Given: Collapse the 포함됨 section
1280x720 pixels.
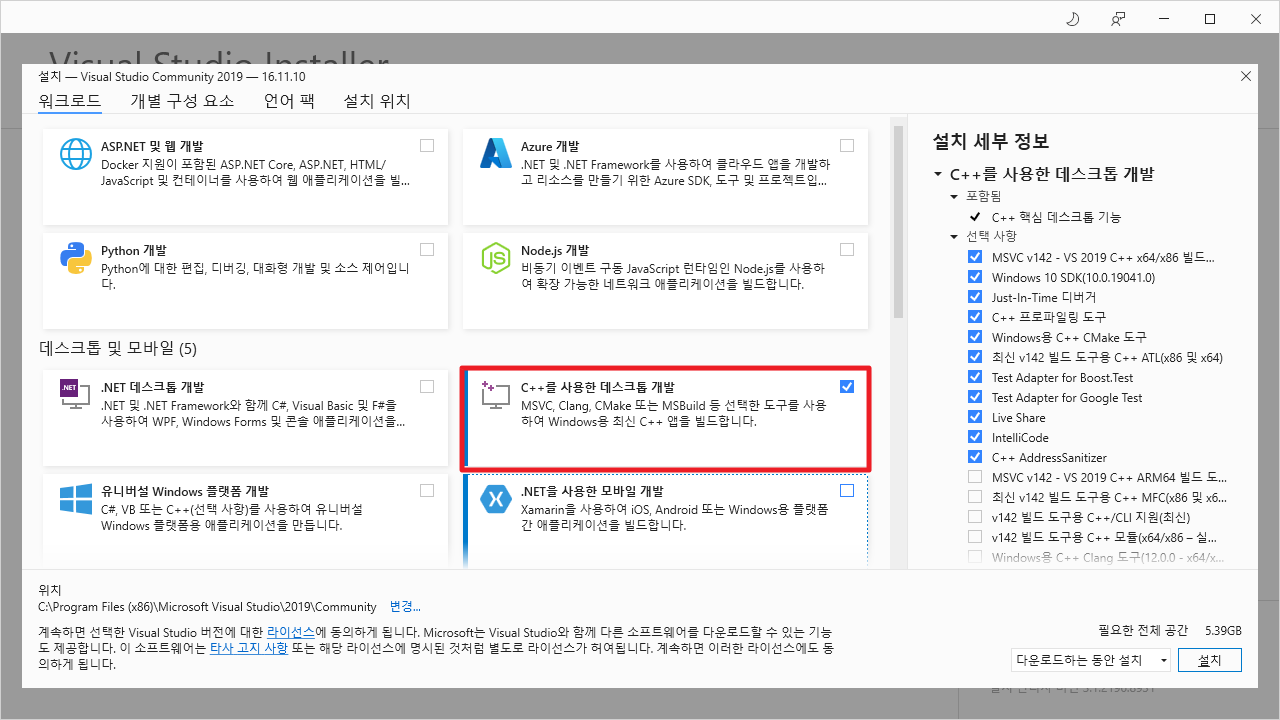Looking at the screenshot, I should (x=955, y=197).
